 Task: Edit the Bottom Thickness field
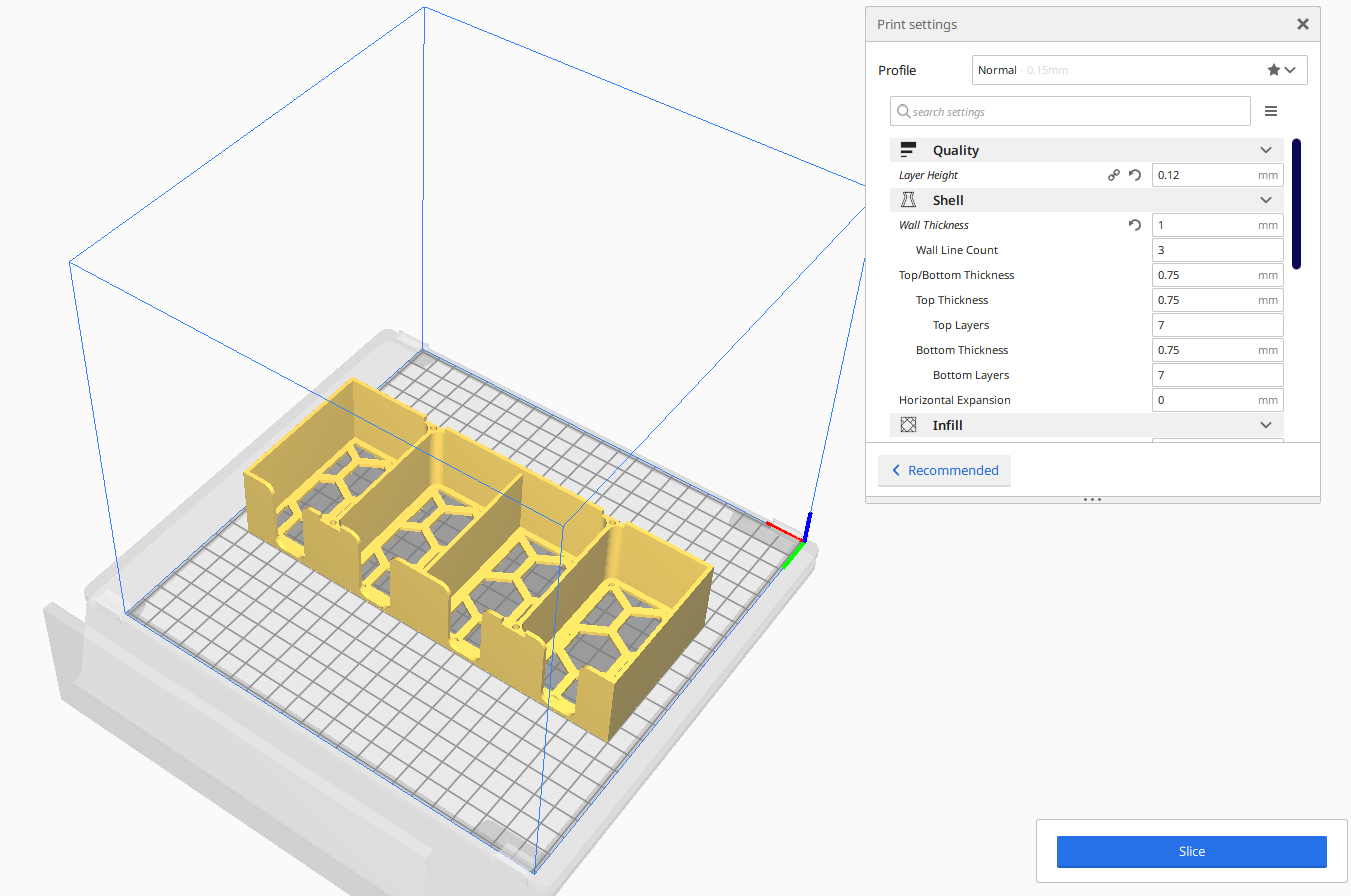pos(1217,350)
